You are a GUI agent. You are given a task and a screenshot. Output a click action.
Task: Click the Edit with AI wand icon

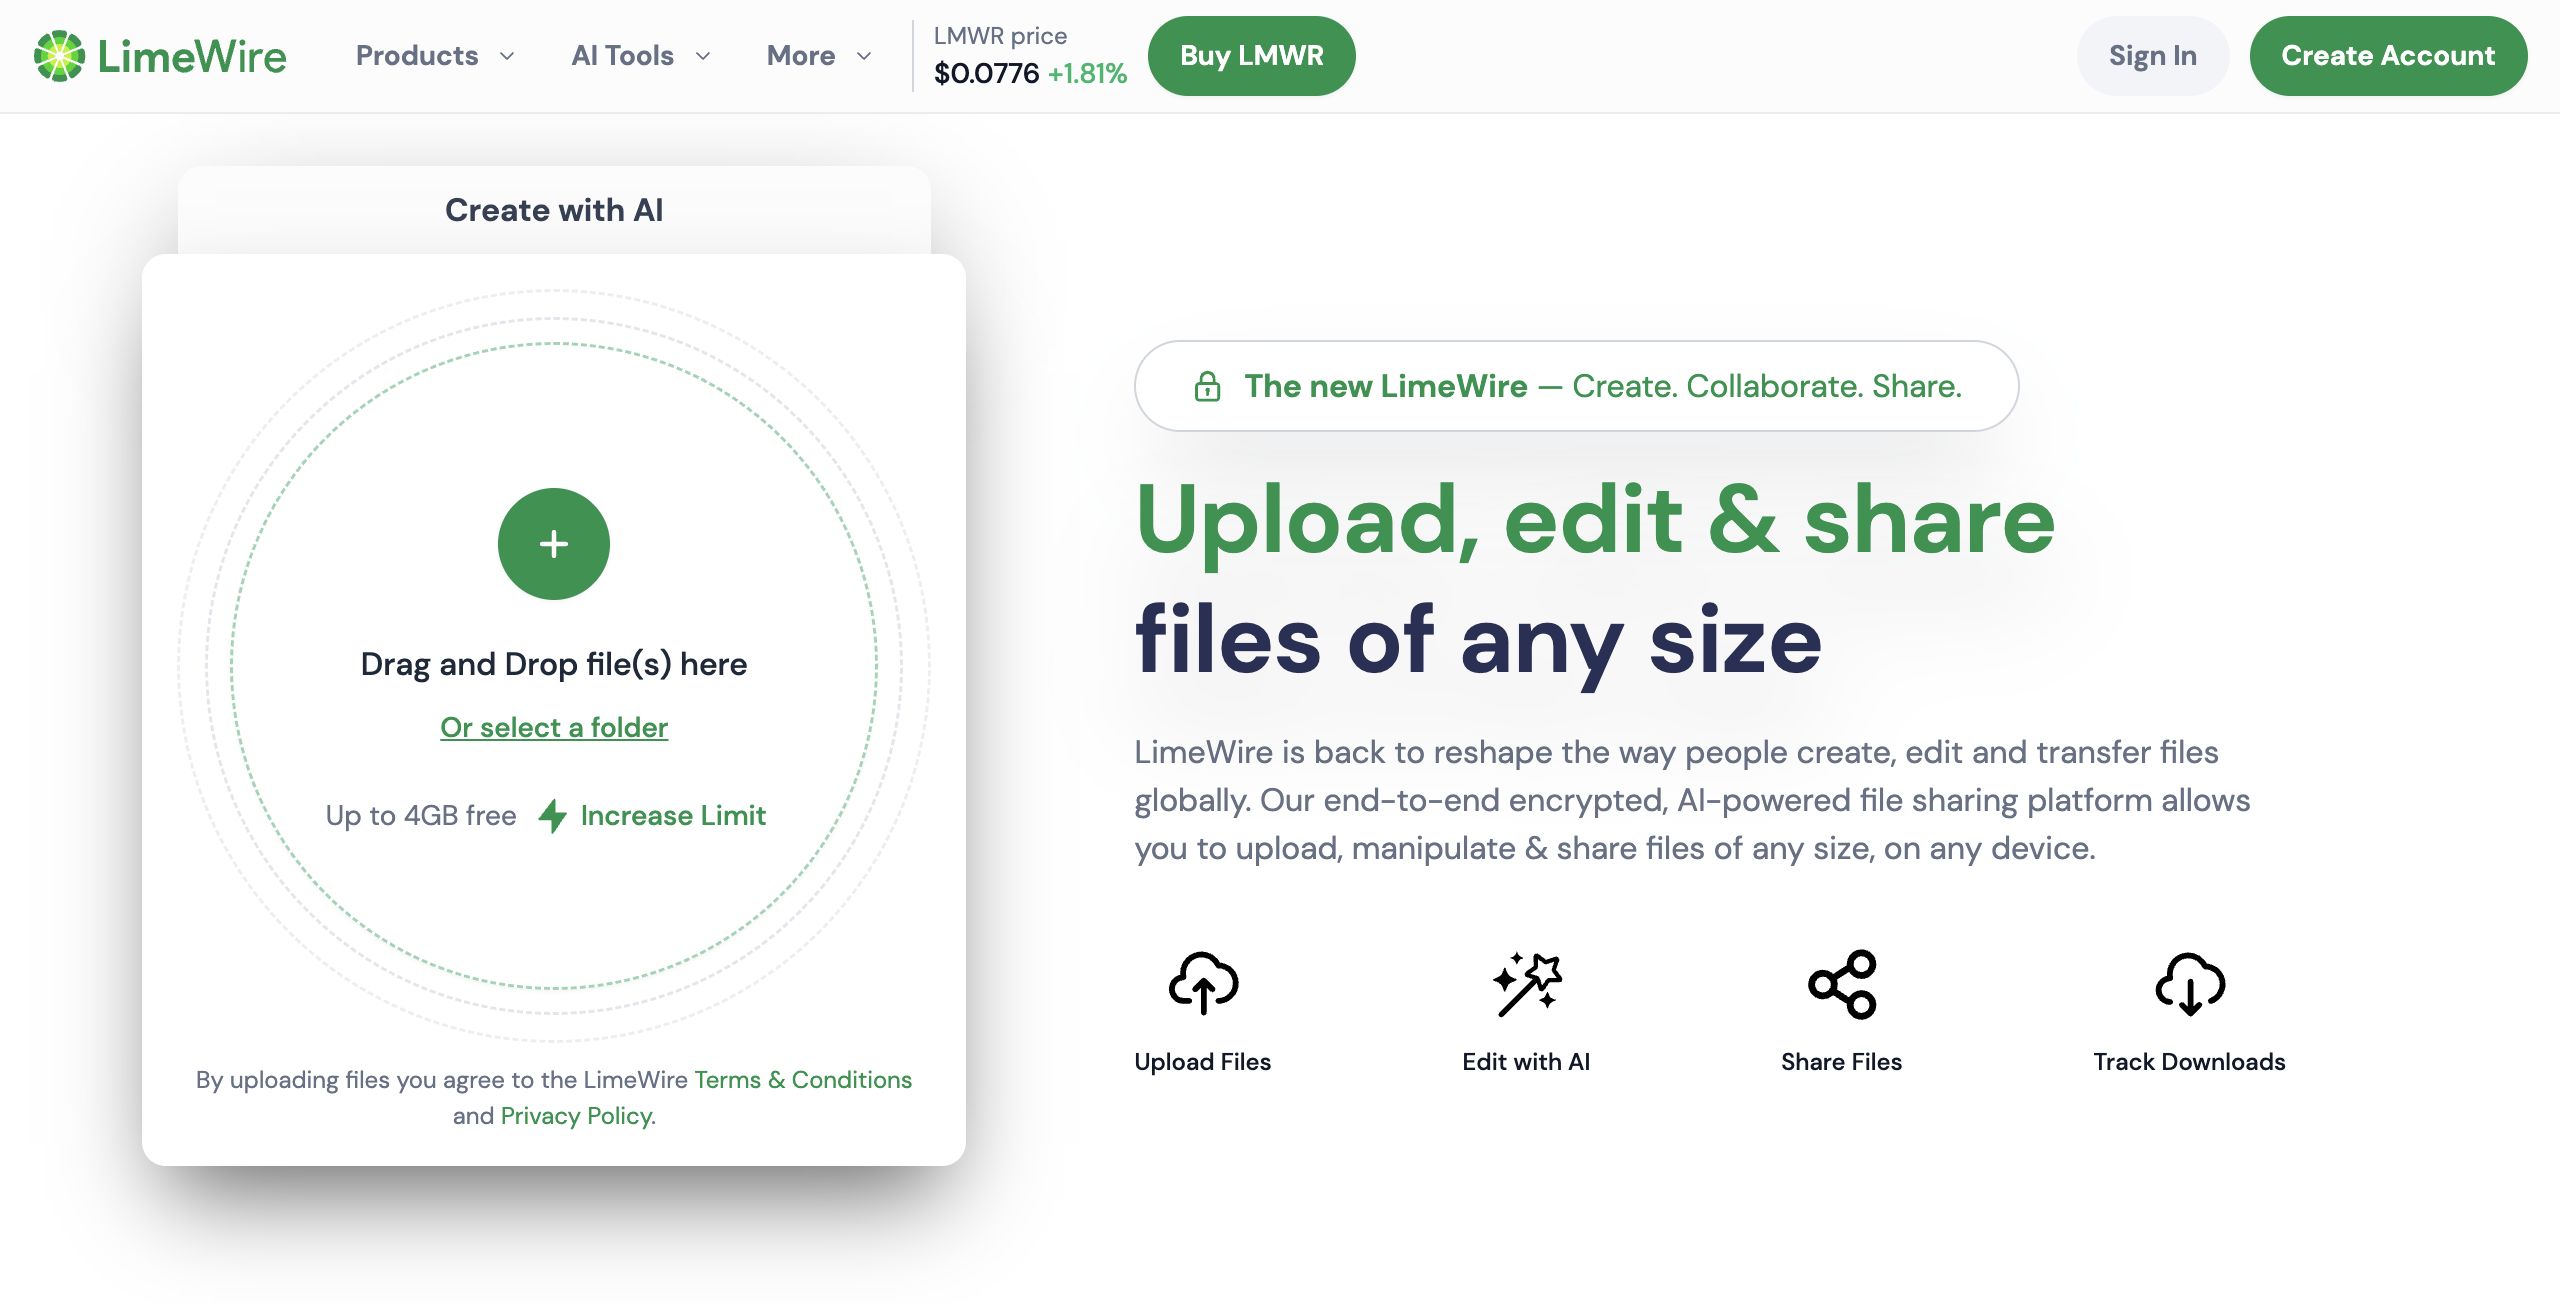tap(1526, 984)
